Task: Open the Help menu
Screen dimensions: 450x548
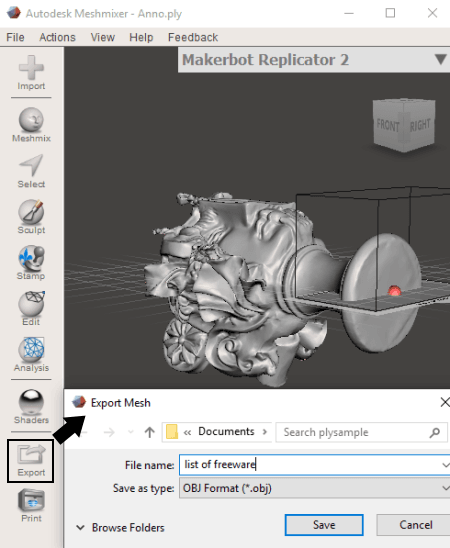Action: 141,37
